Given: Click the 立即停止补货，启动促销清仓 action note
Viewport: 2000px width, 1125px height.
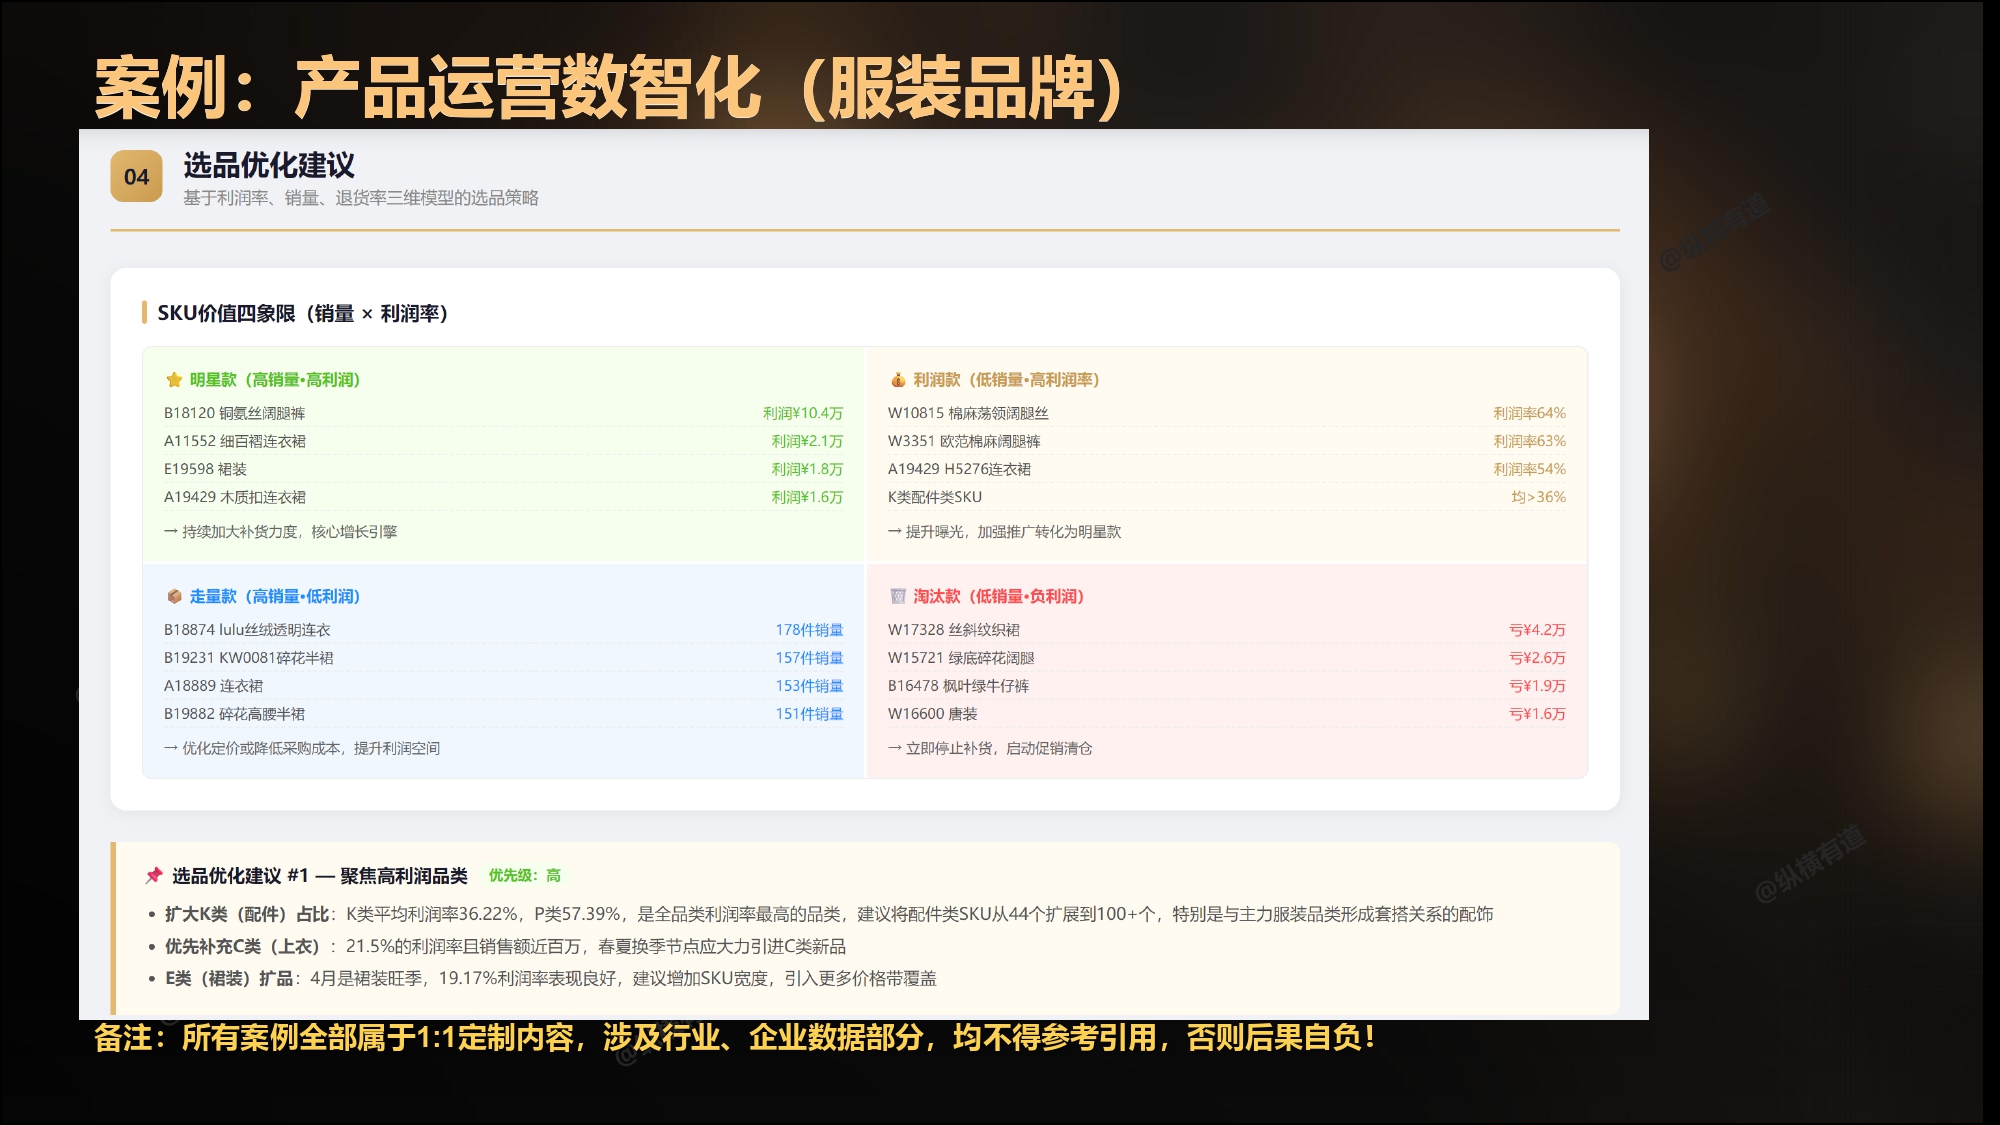Looking at the screenshot, I should (998, 748).
